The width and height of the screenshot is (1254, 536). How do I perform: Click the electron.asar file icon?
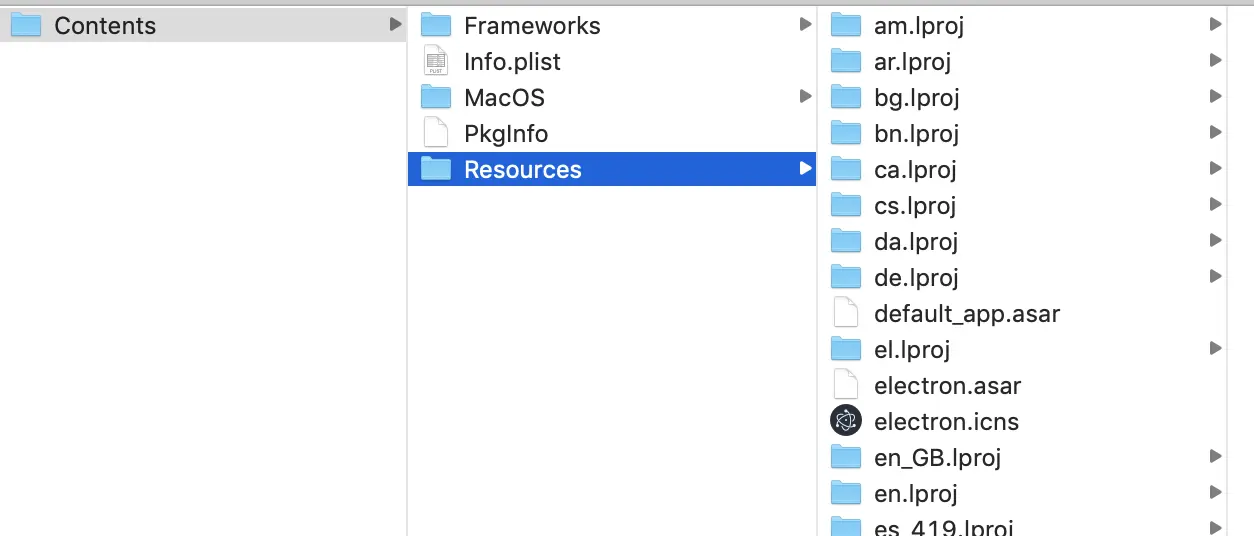pos(846,385)
